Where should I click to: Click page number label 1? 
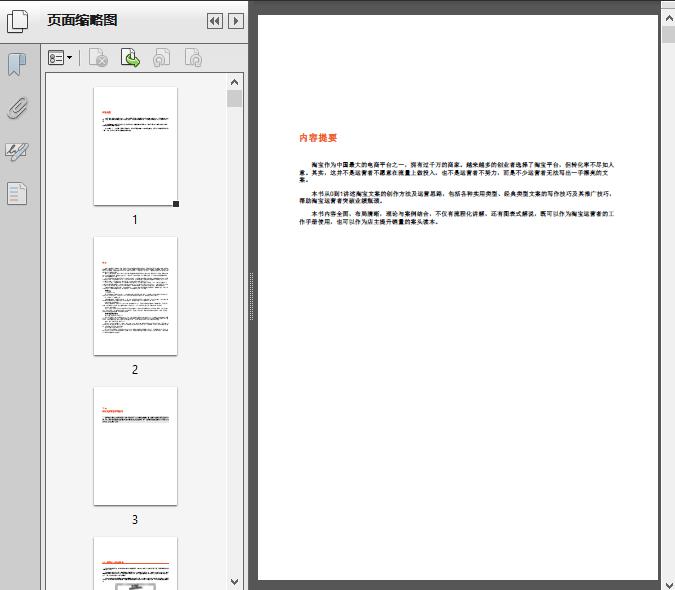coord(135,220)
